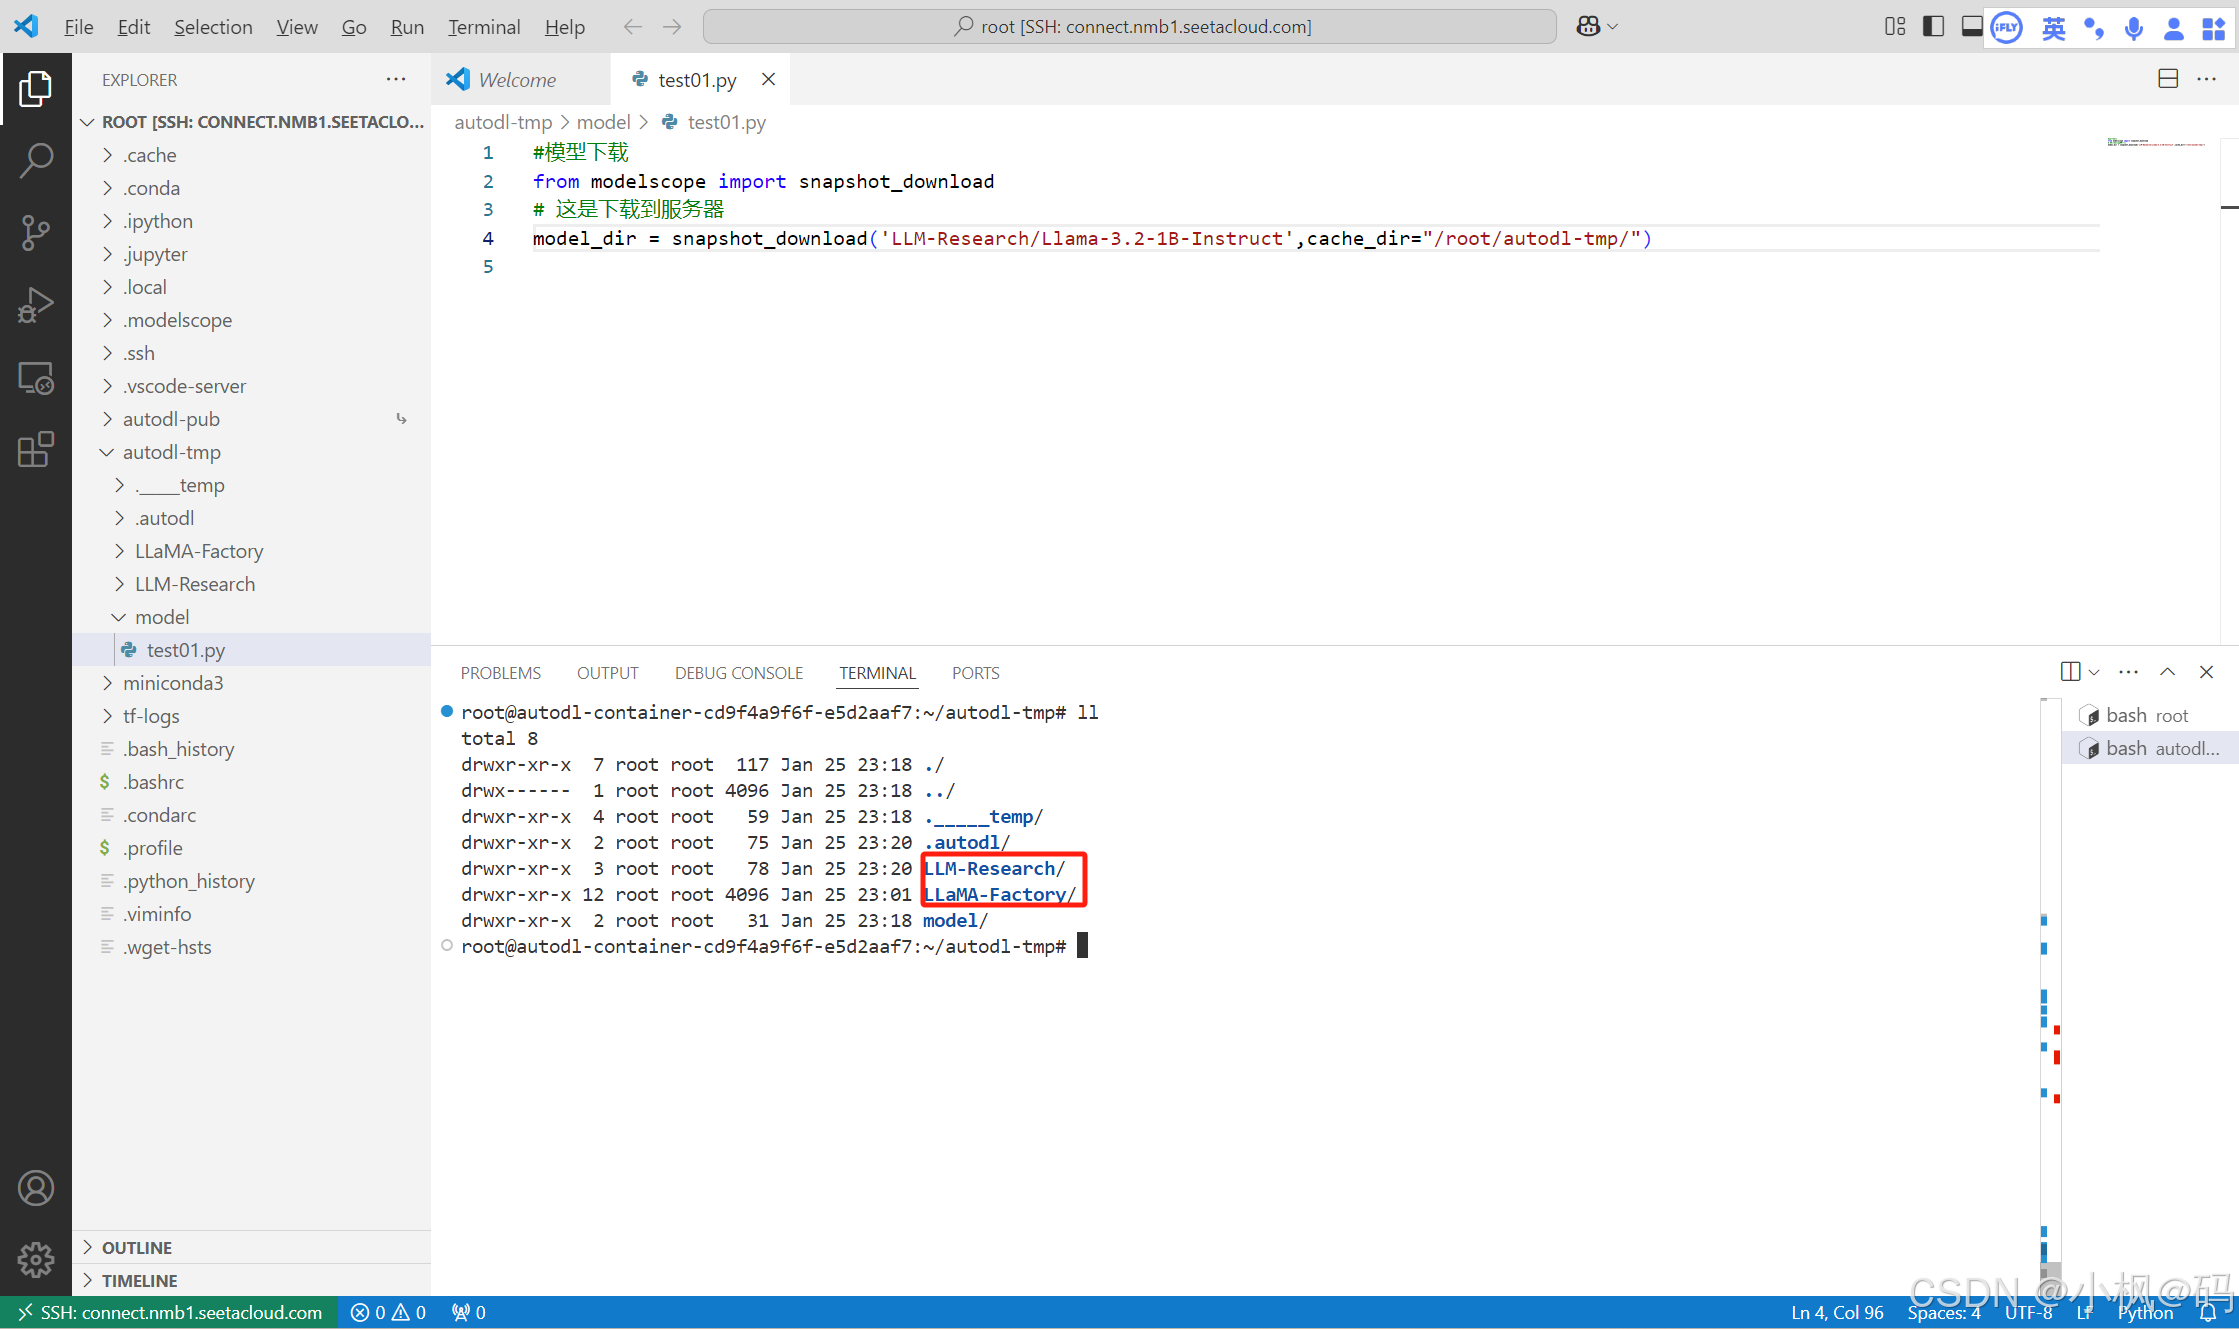Open the Selection menu
Screen dimensions: 2239x1329
[213, 27]
